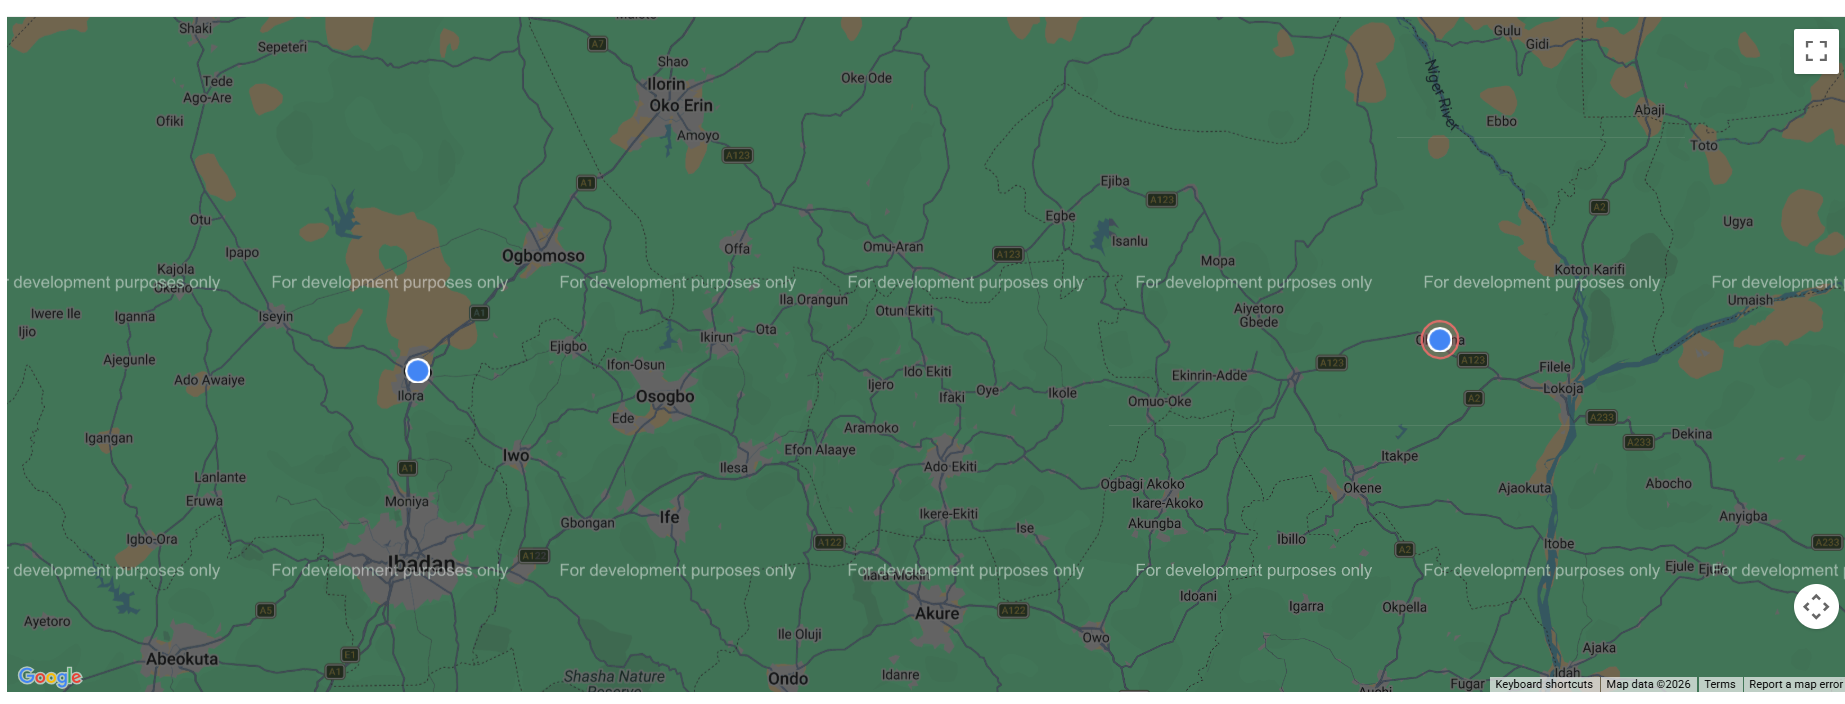Click the Akure city label
This screenshot has width=1845, height=704.
click(x=937, y=613)
